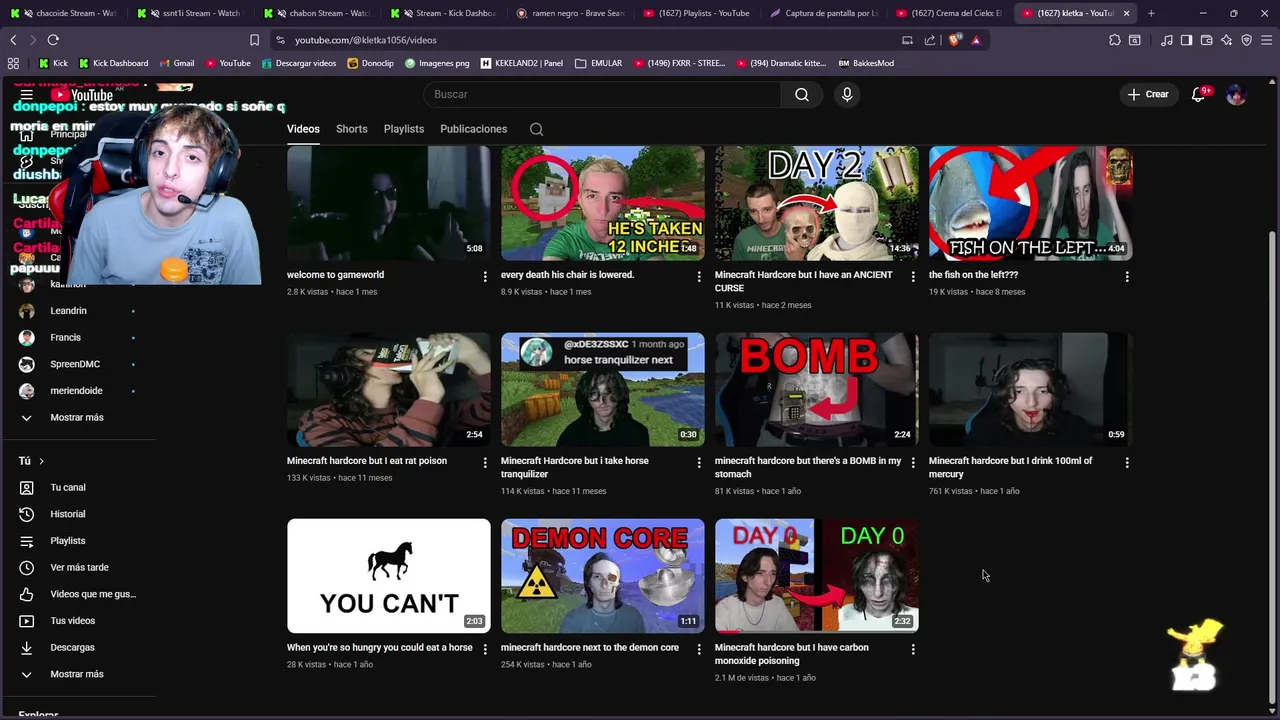Open the apps grid icon in bookmarks bar
Screen dimensions: 1280x720
(x=13, y=63)
